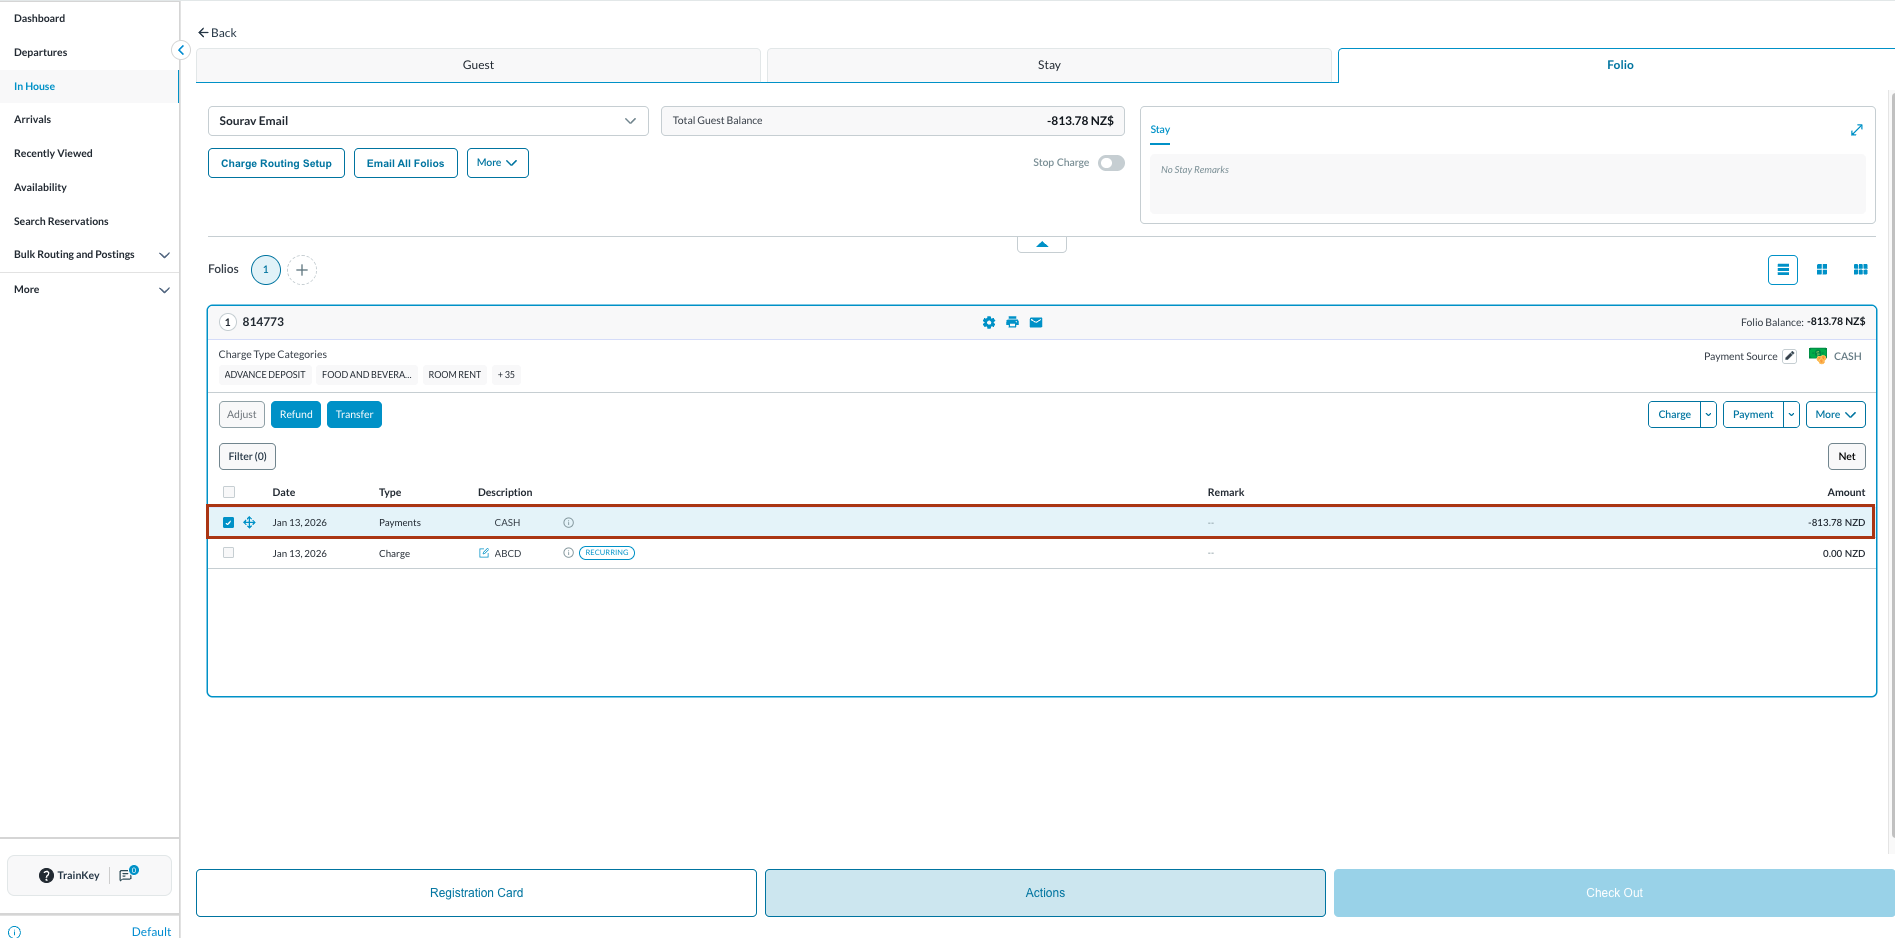Switch to three-column grid view icon
The image size is (1895, 938).
click(1860, 270)
